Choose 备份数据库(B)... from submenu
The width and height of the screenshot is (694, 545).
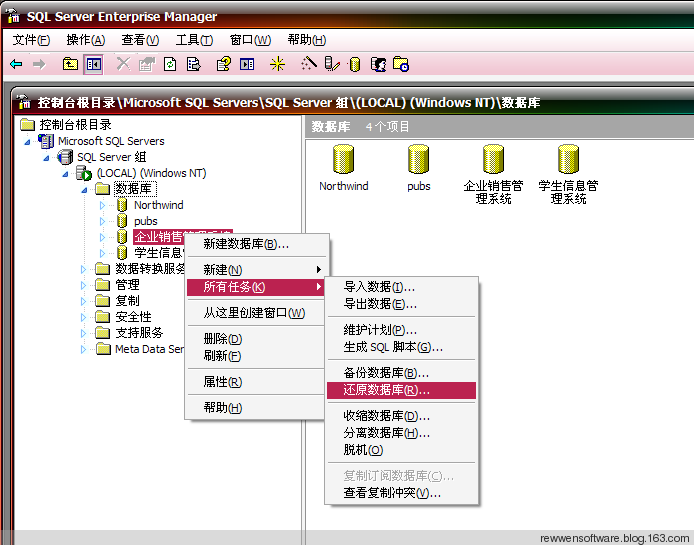click(401, 373)
